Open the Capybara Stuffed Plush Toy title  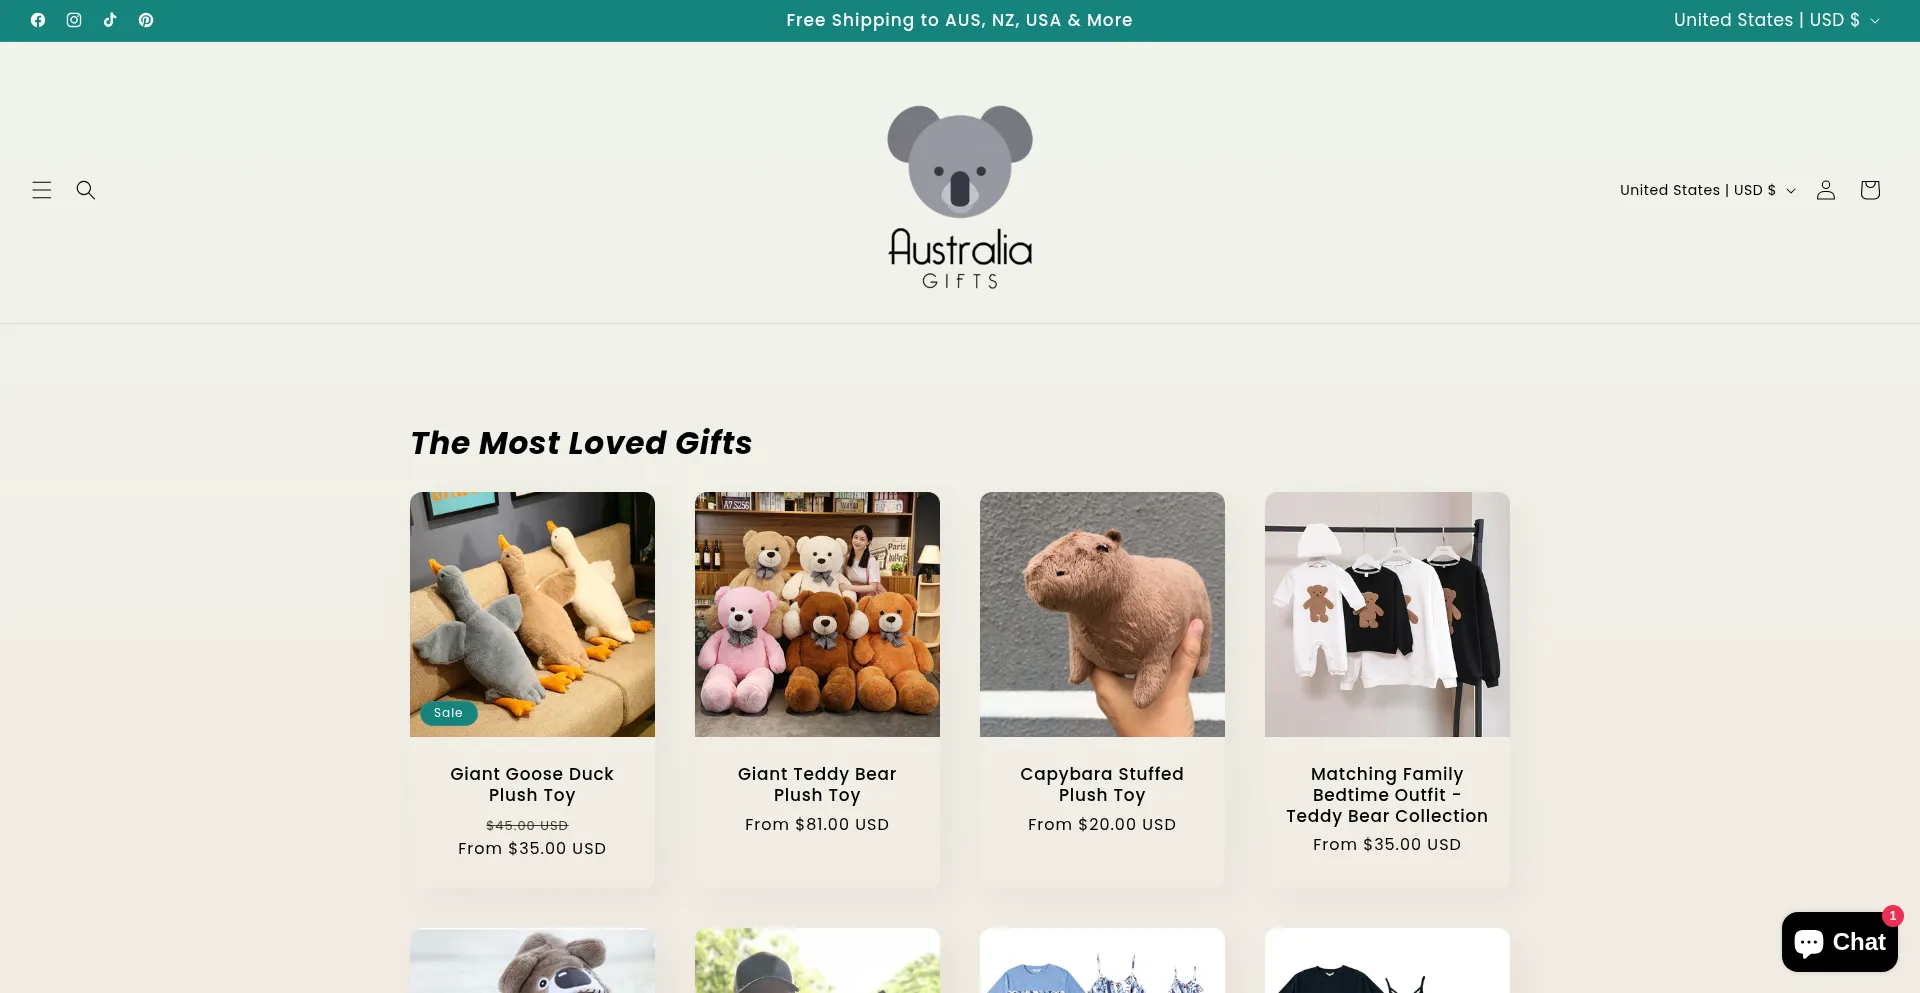coord(1102,784)
